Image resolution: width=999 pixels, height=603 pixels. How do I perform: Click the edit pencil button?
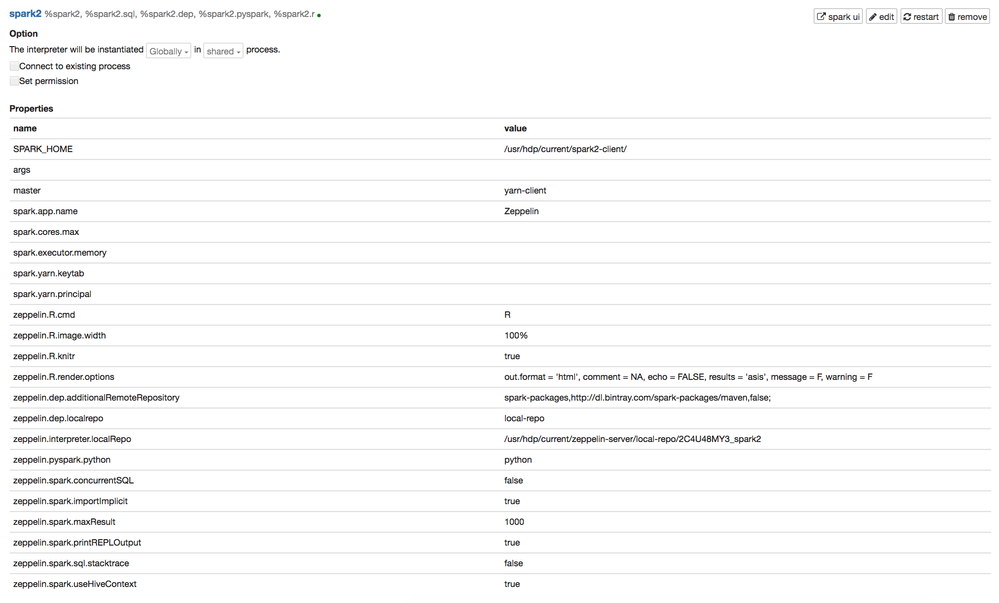pos(881,16)
